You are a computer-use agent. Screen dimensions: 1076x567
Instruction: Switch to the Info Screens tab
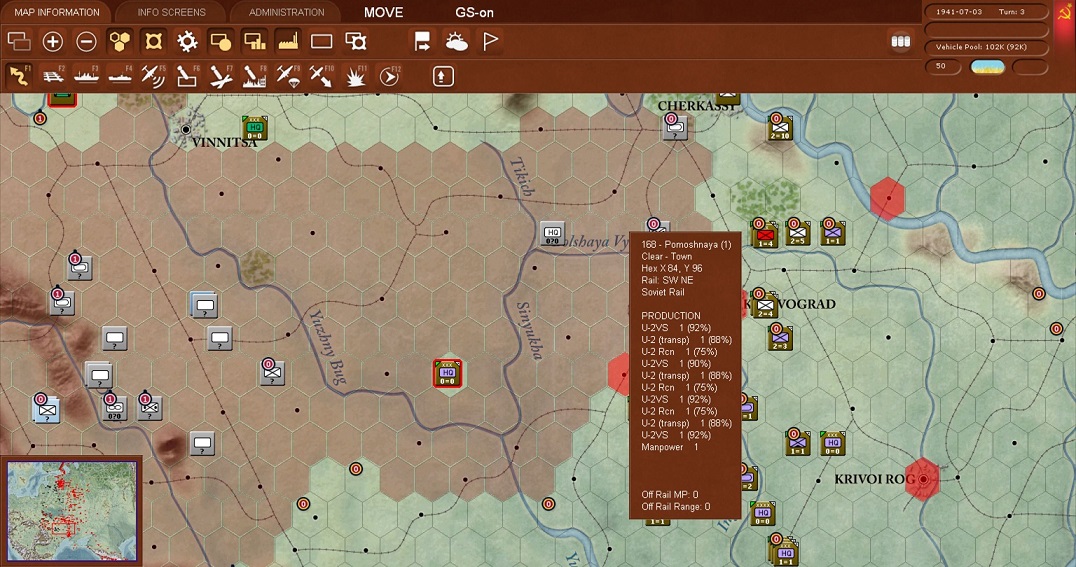[171, 12]
